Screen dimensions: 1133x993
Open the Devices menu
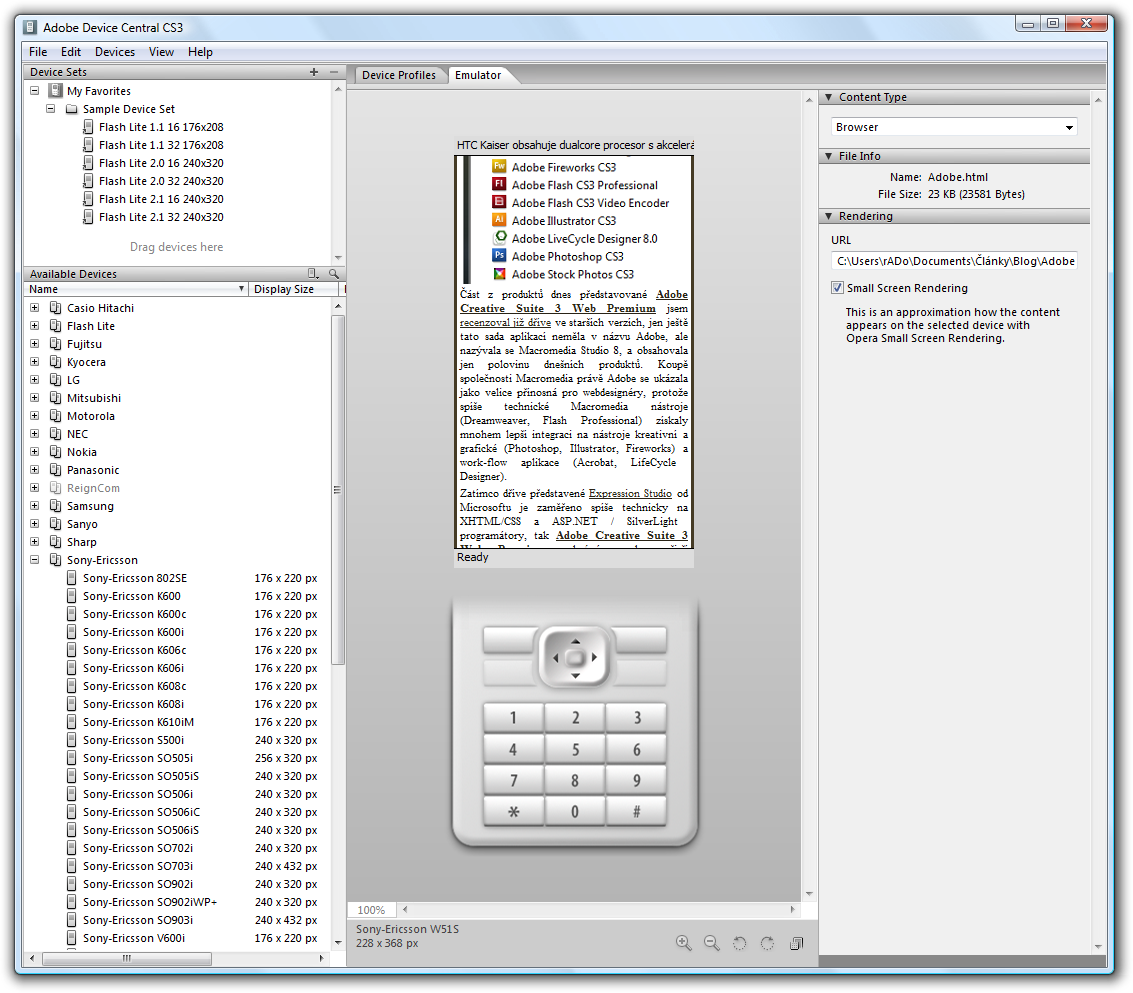tap(115, 52)
